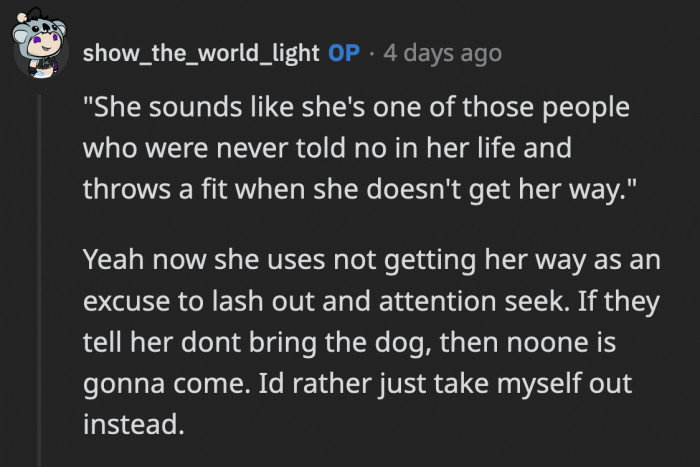
Task: Click the final word "instead."
Action: pos(133,421)
